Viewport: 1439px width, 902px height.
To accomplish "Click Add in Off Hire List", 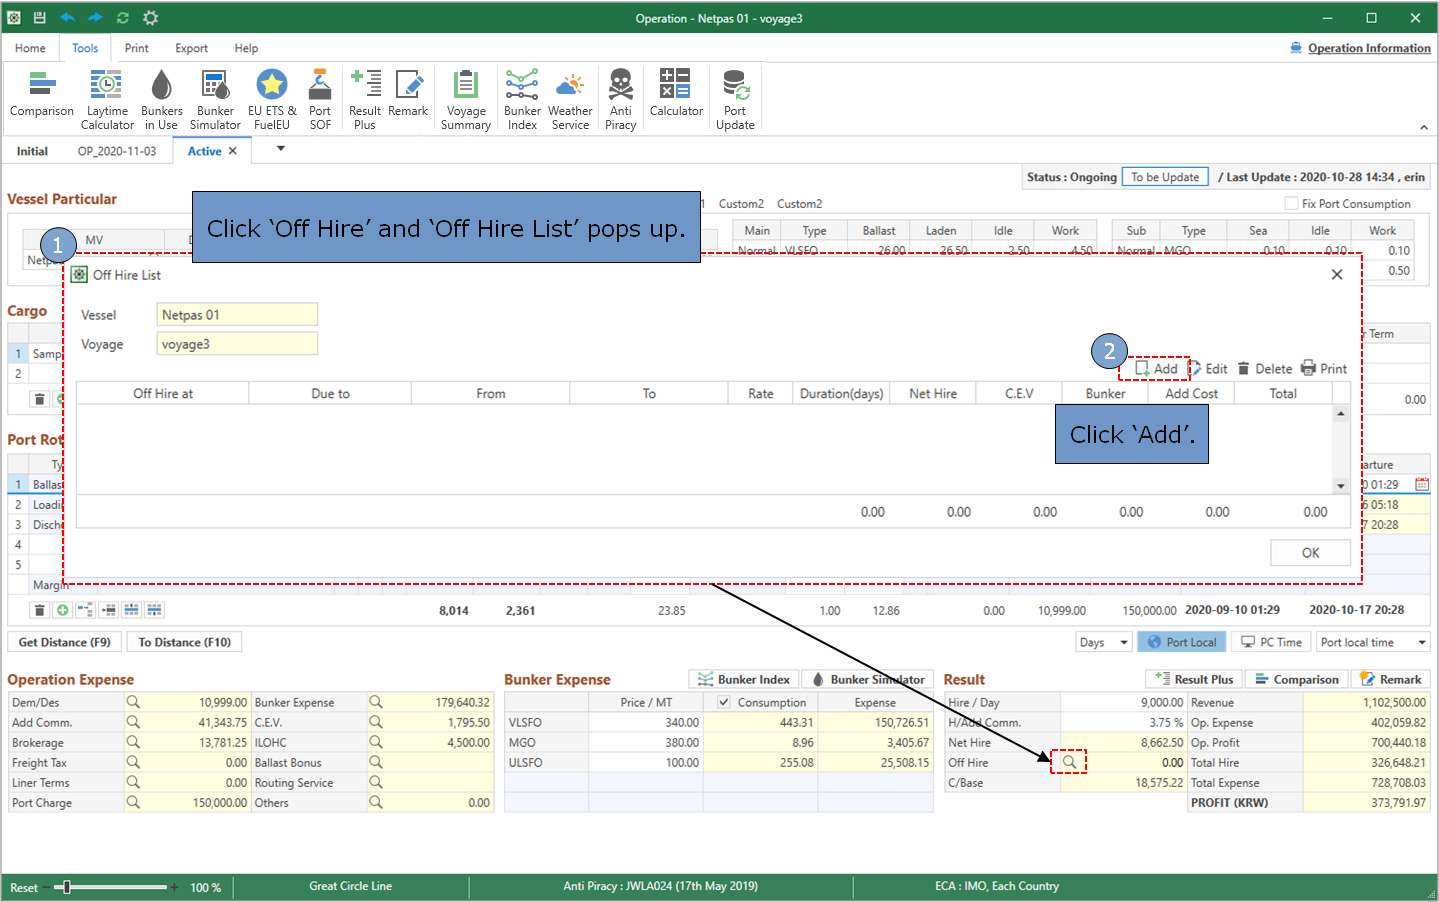I will [1156, 369].
